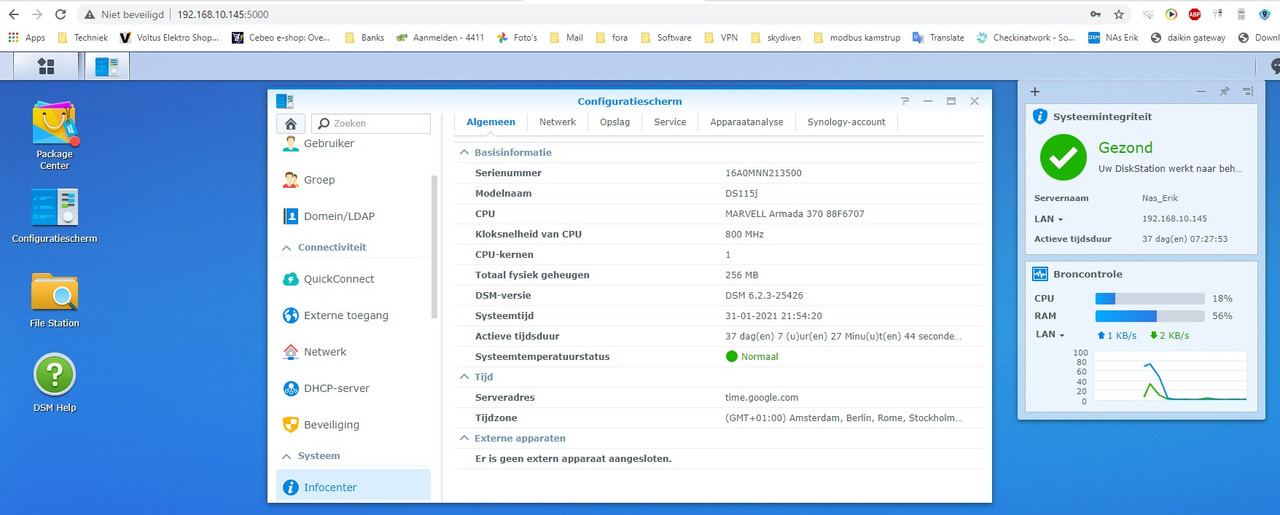
Task: Click the saved password key icon
Action: pyautogui.click(x=1096, y=15)
